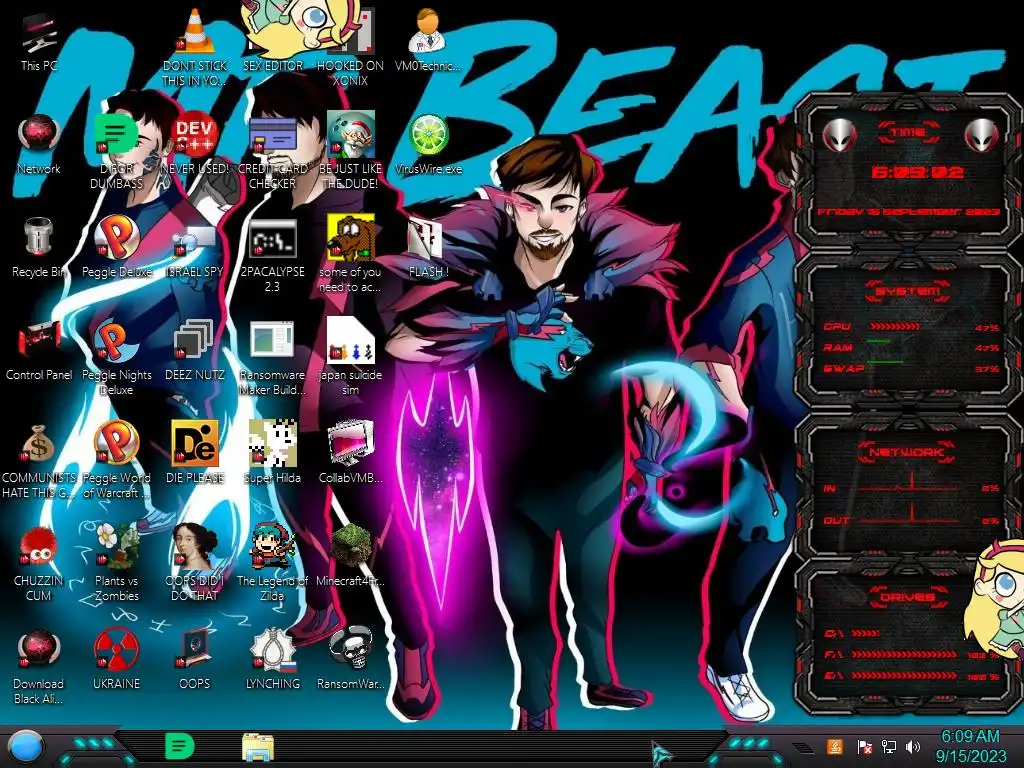Click the left alien head widget icon

(x=839, y=136)
